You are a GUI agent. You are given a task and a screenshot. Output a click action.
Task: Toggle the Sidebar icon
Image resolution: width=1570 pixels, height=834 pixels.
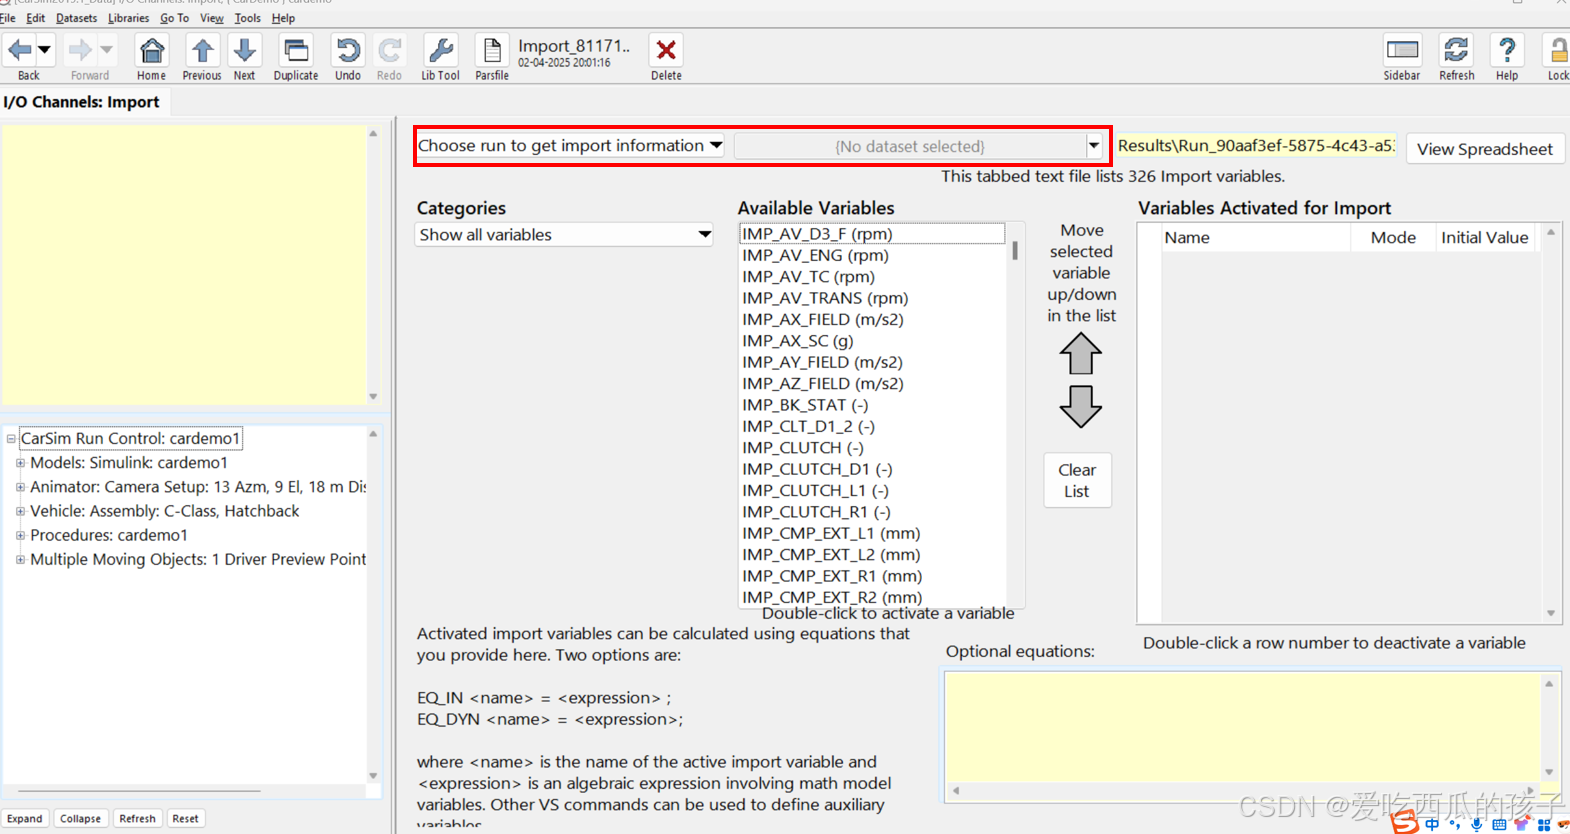point(1402,50)
